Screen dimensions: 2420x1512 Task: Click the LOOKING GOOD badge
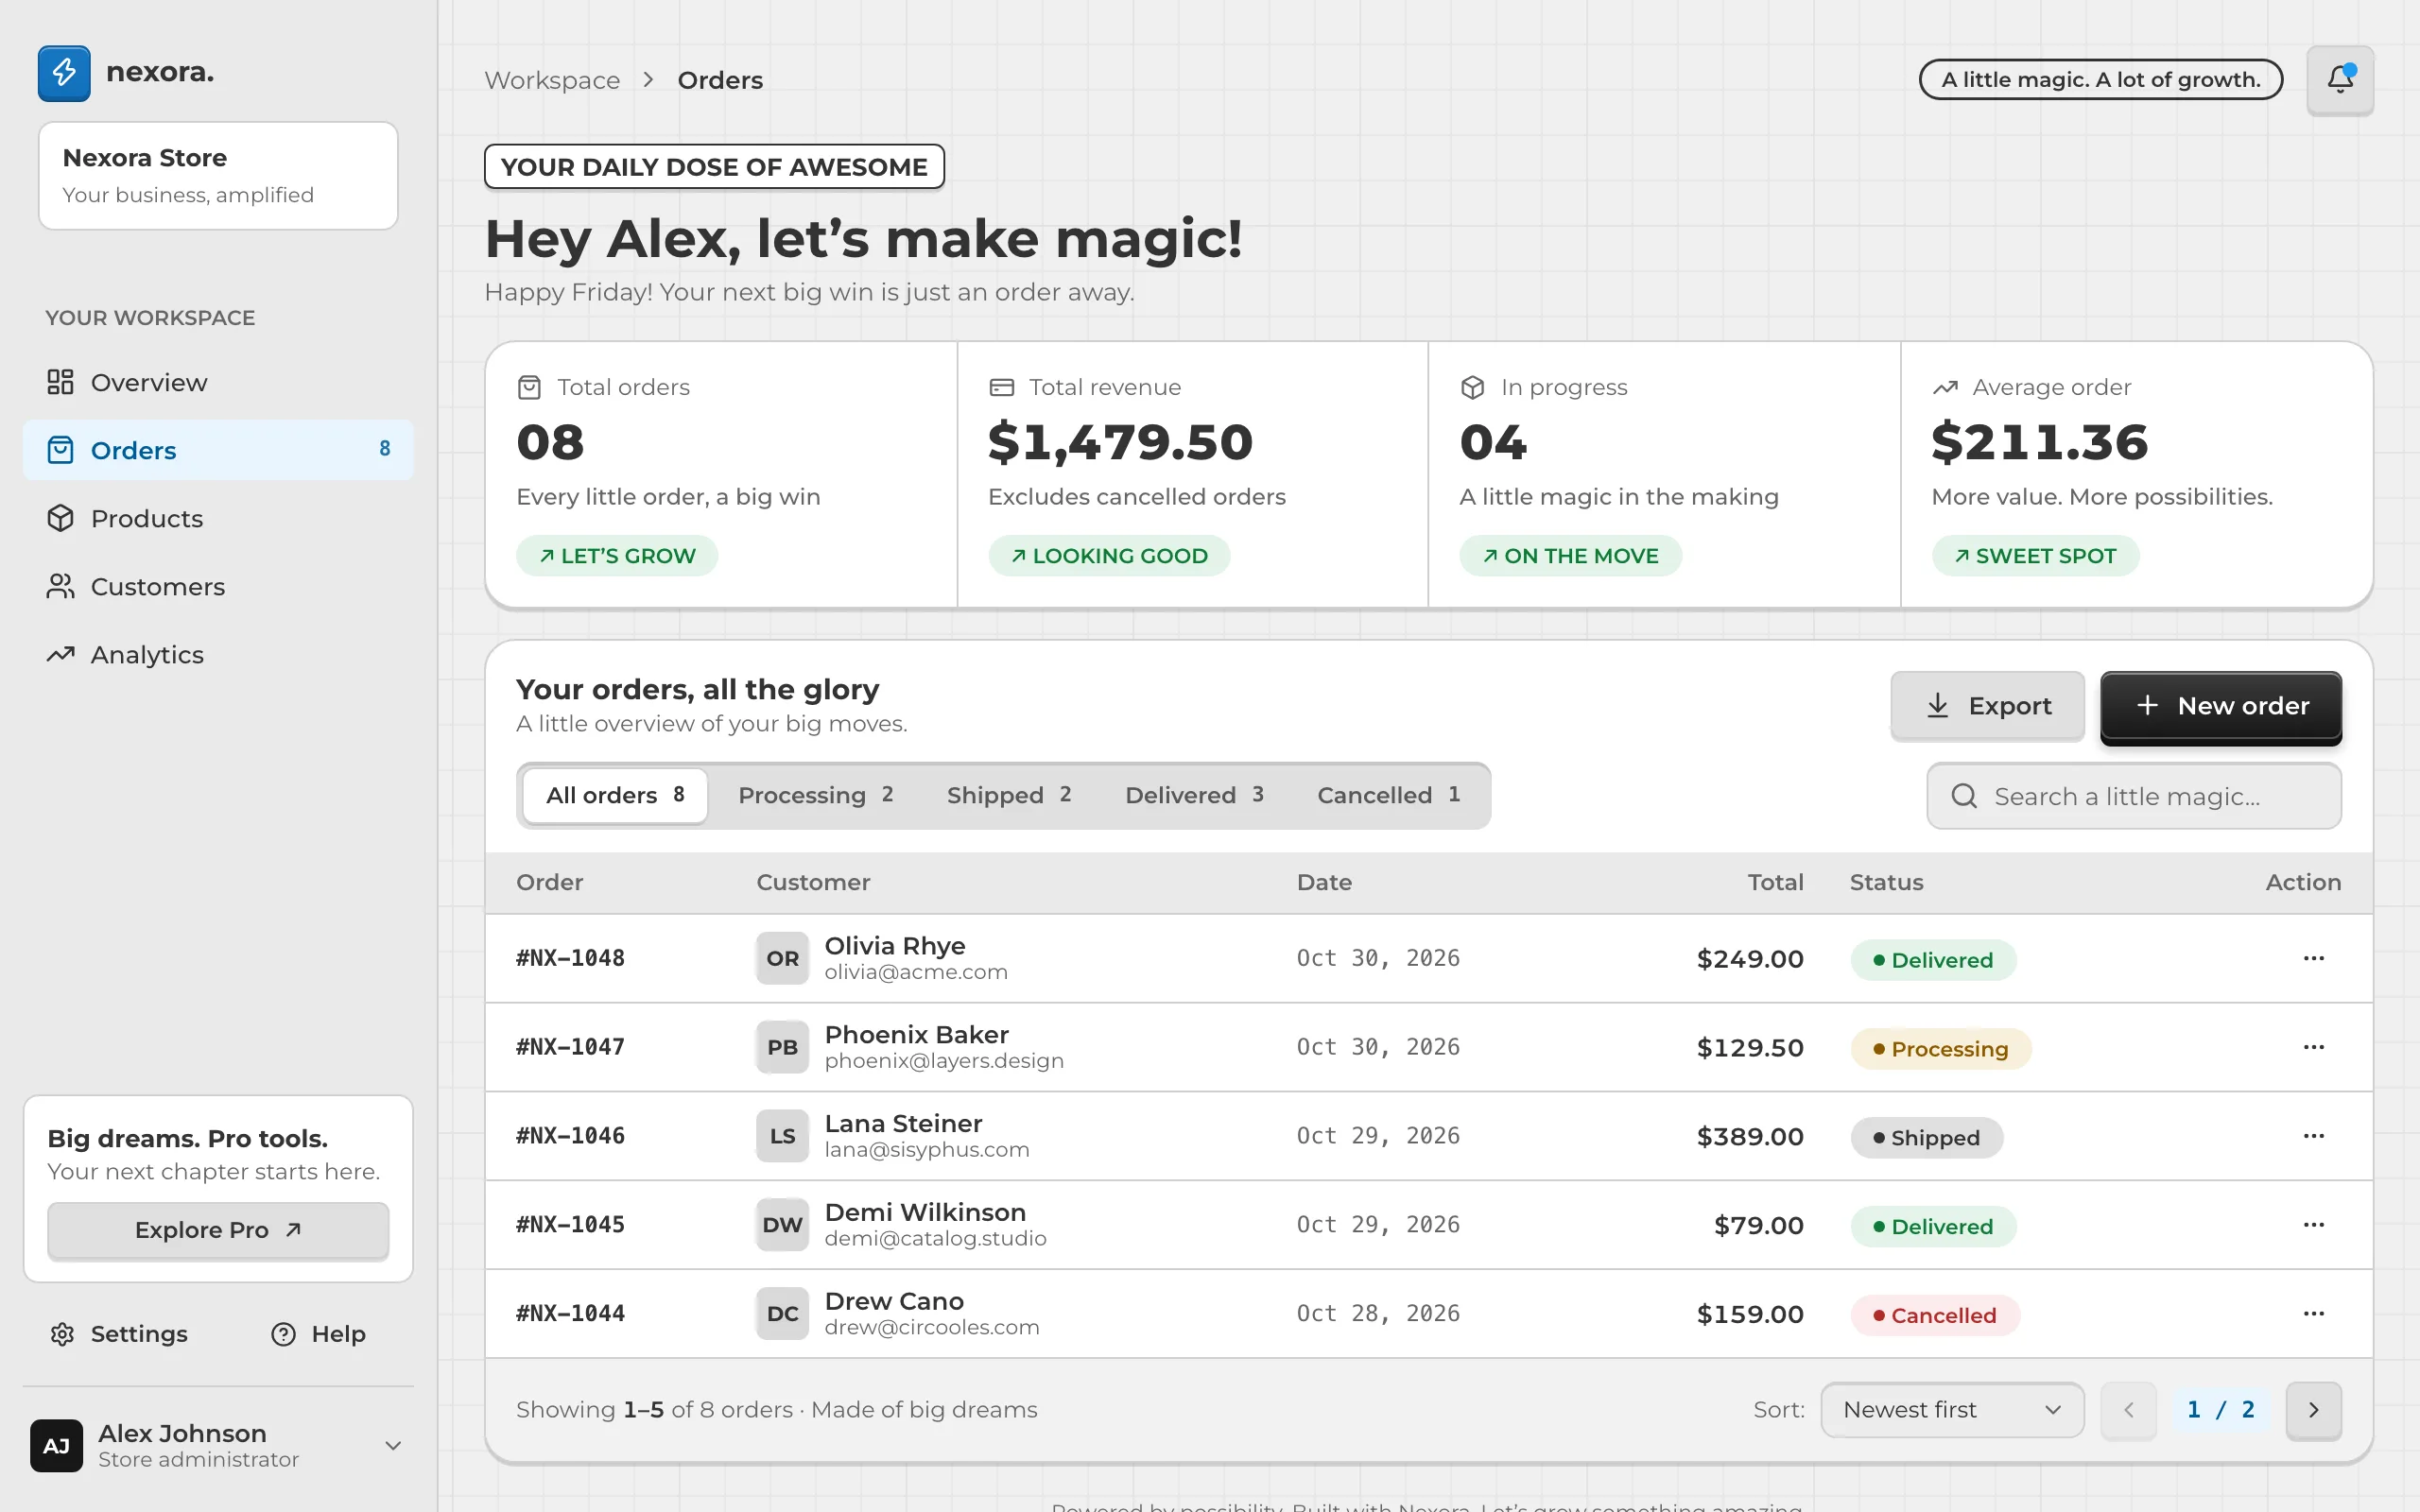coord(1109,556)
